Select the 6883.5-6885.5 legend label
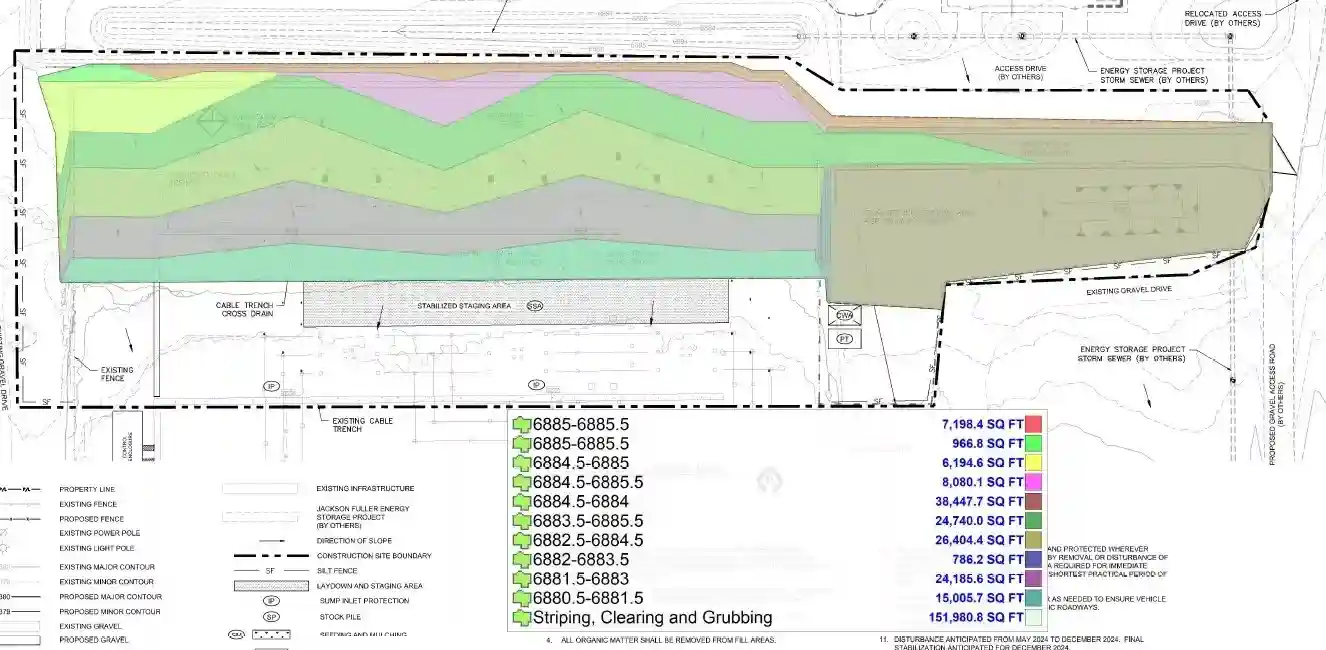This screenshot has height=650, width=1326. point(588,521)
